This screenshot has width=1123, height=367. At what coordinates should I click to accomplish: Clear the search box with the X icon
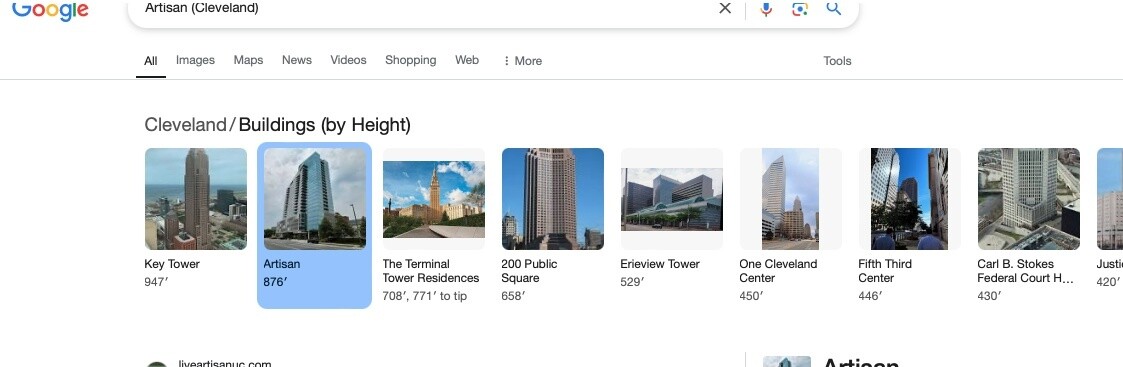(x=725, y=8)
